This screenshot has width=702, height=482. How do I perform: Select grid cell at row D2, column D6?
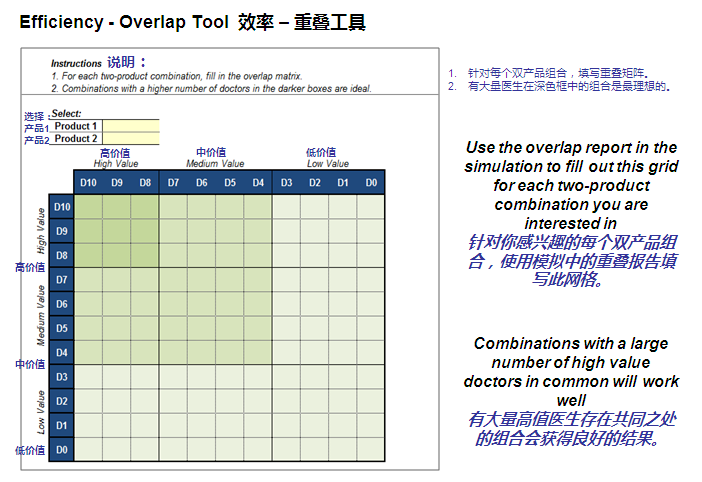pos(201,401)
